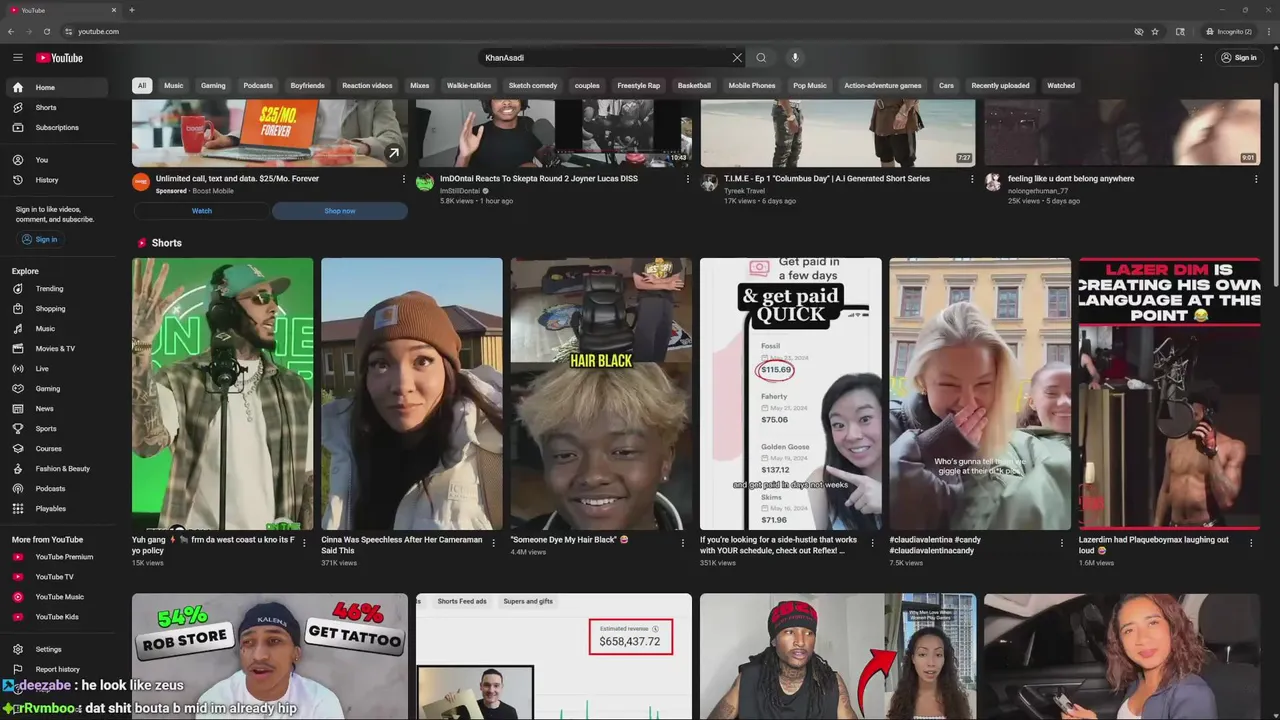Reload the page in browser
Screen dimensions: 1280x720
(46, 31)
